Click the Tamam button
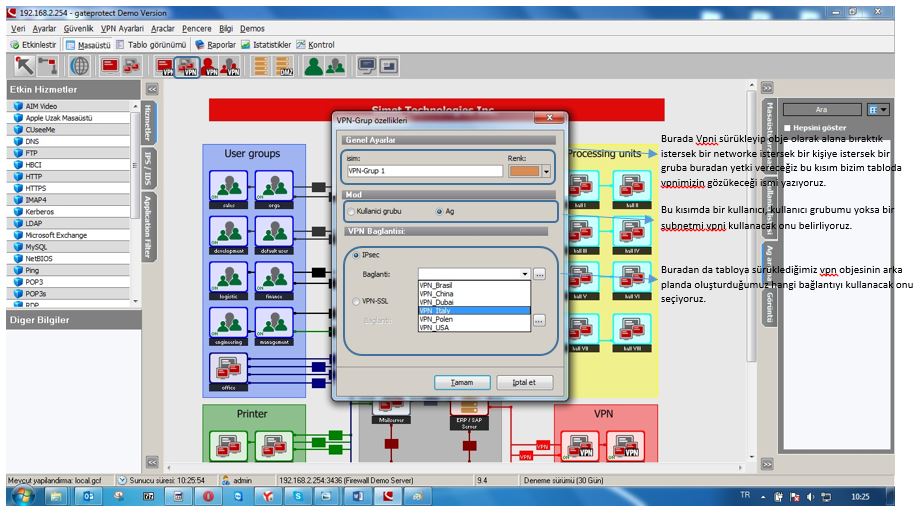Viewport: 921px width, 516px height. [461, 383]
